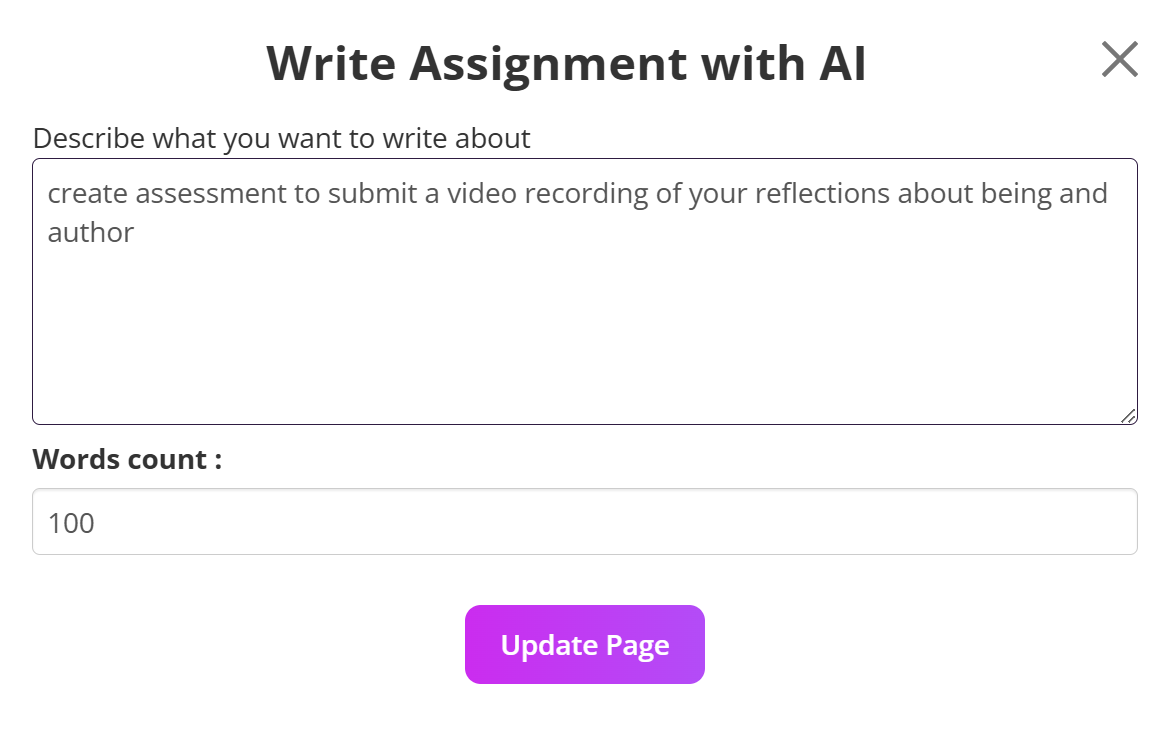
Task: Click the word 'create' starting the description
Action: [88, 193]
